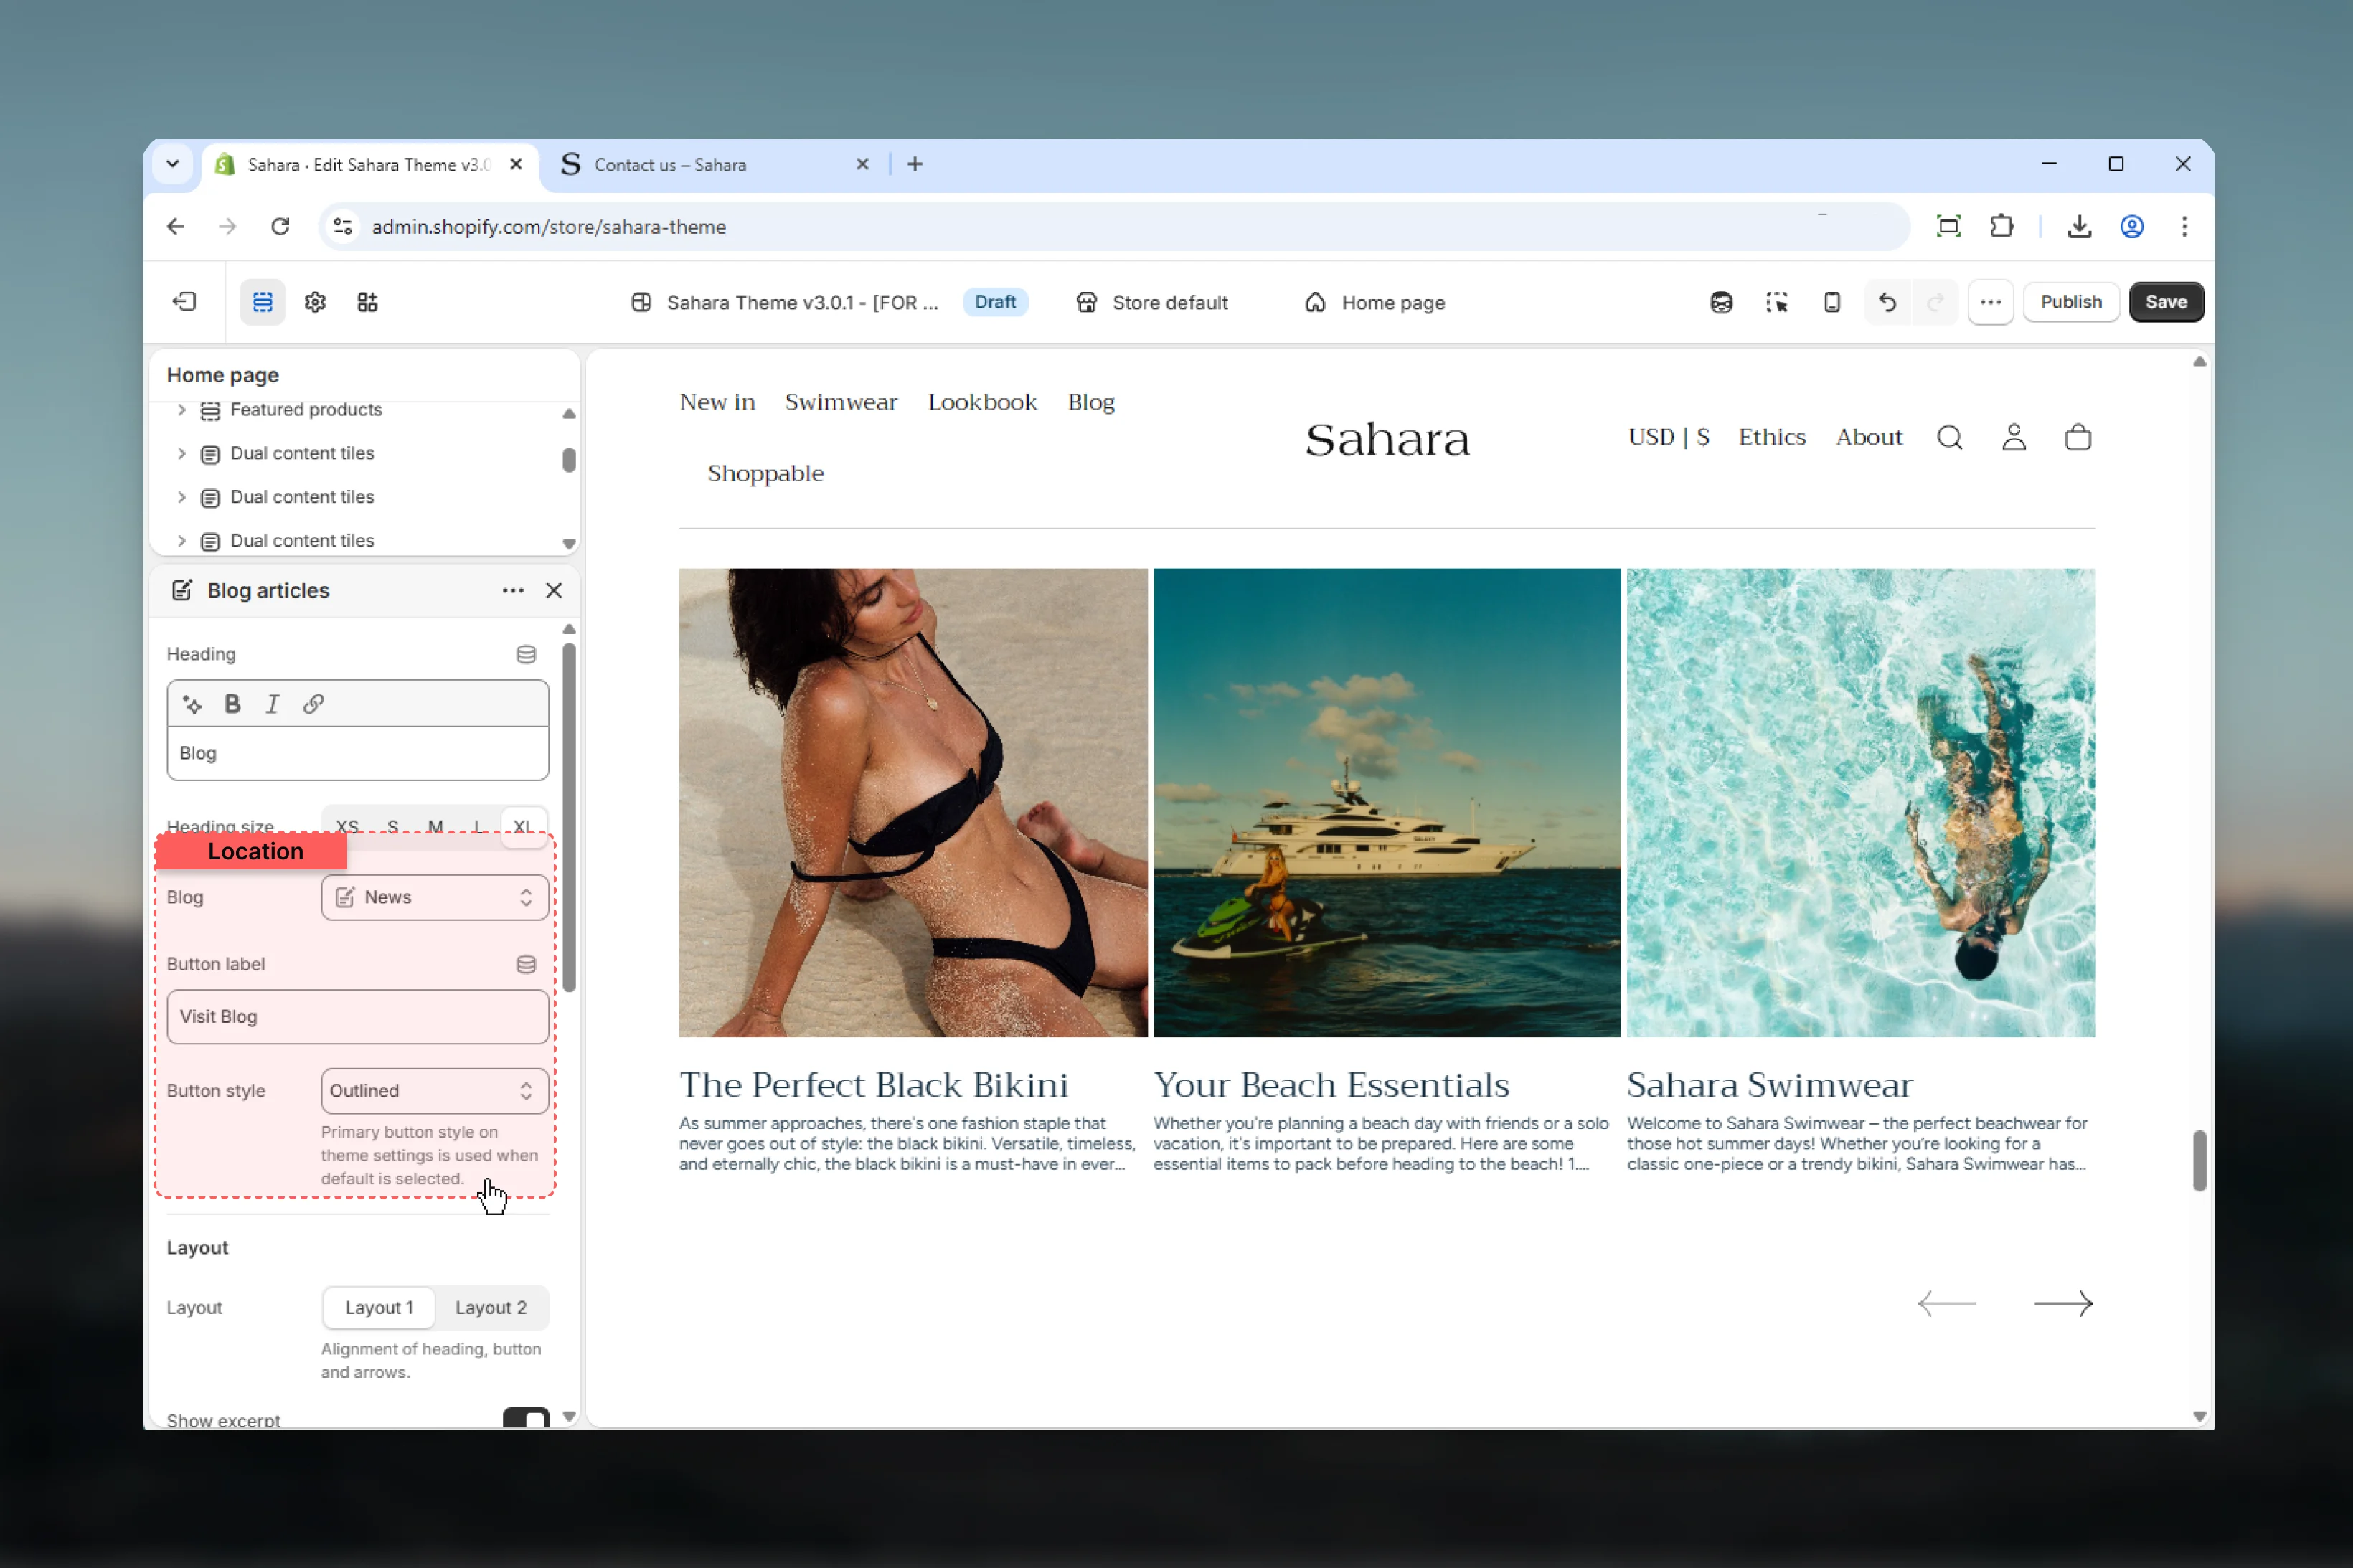2353x1568 pixels.
Task: Toggle the inspector selection icon
Action: [x=1776, y=302]
